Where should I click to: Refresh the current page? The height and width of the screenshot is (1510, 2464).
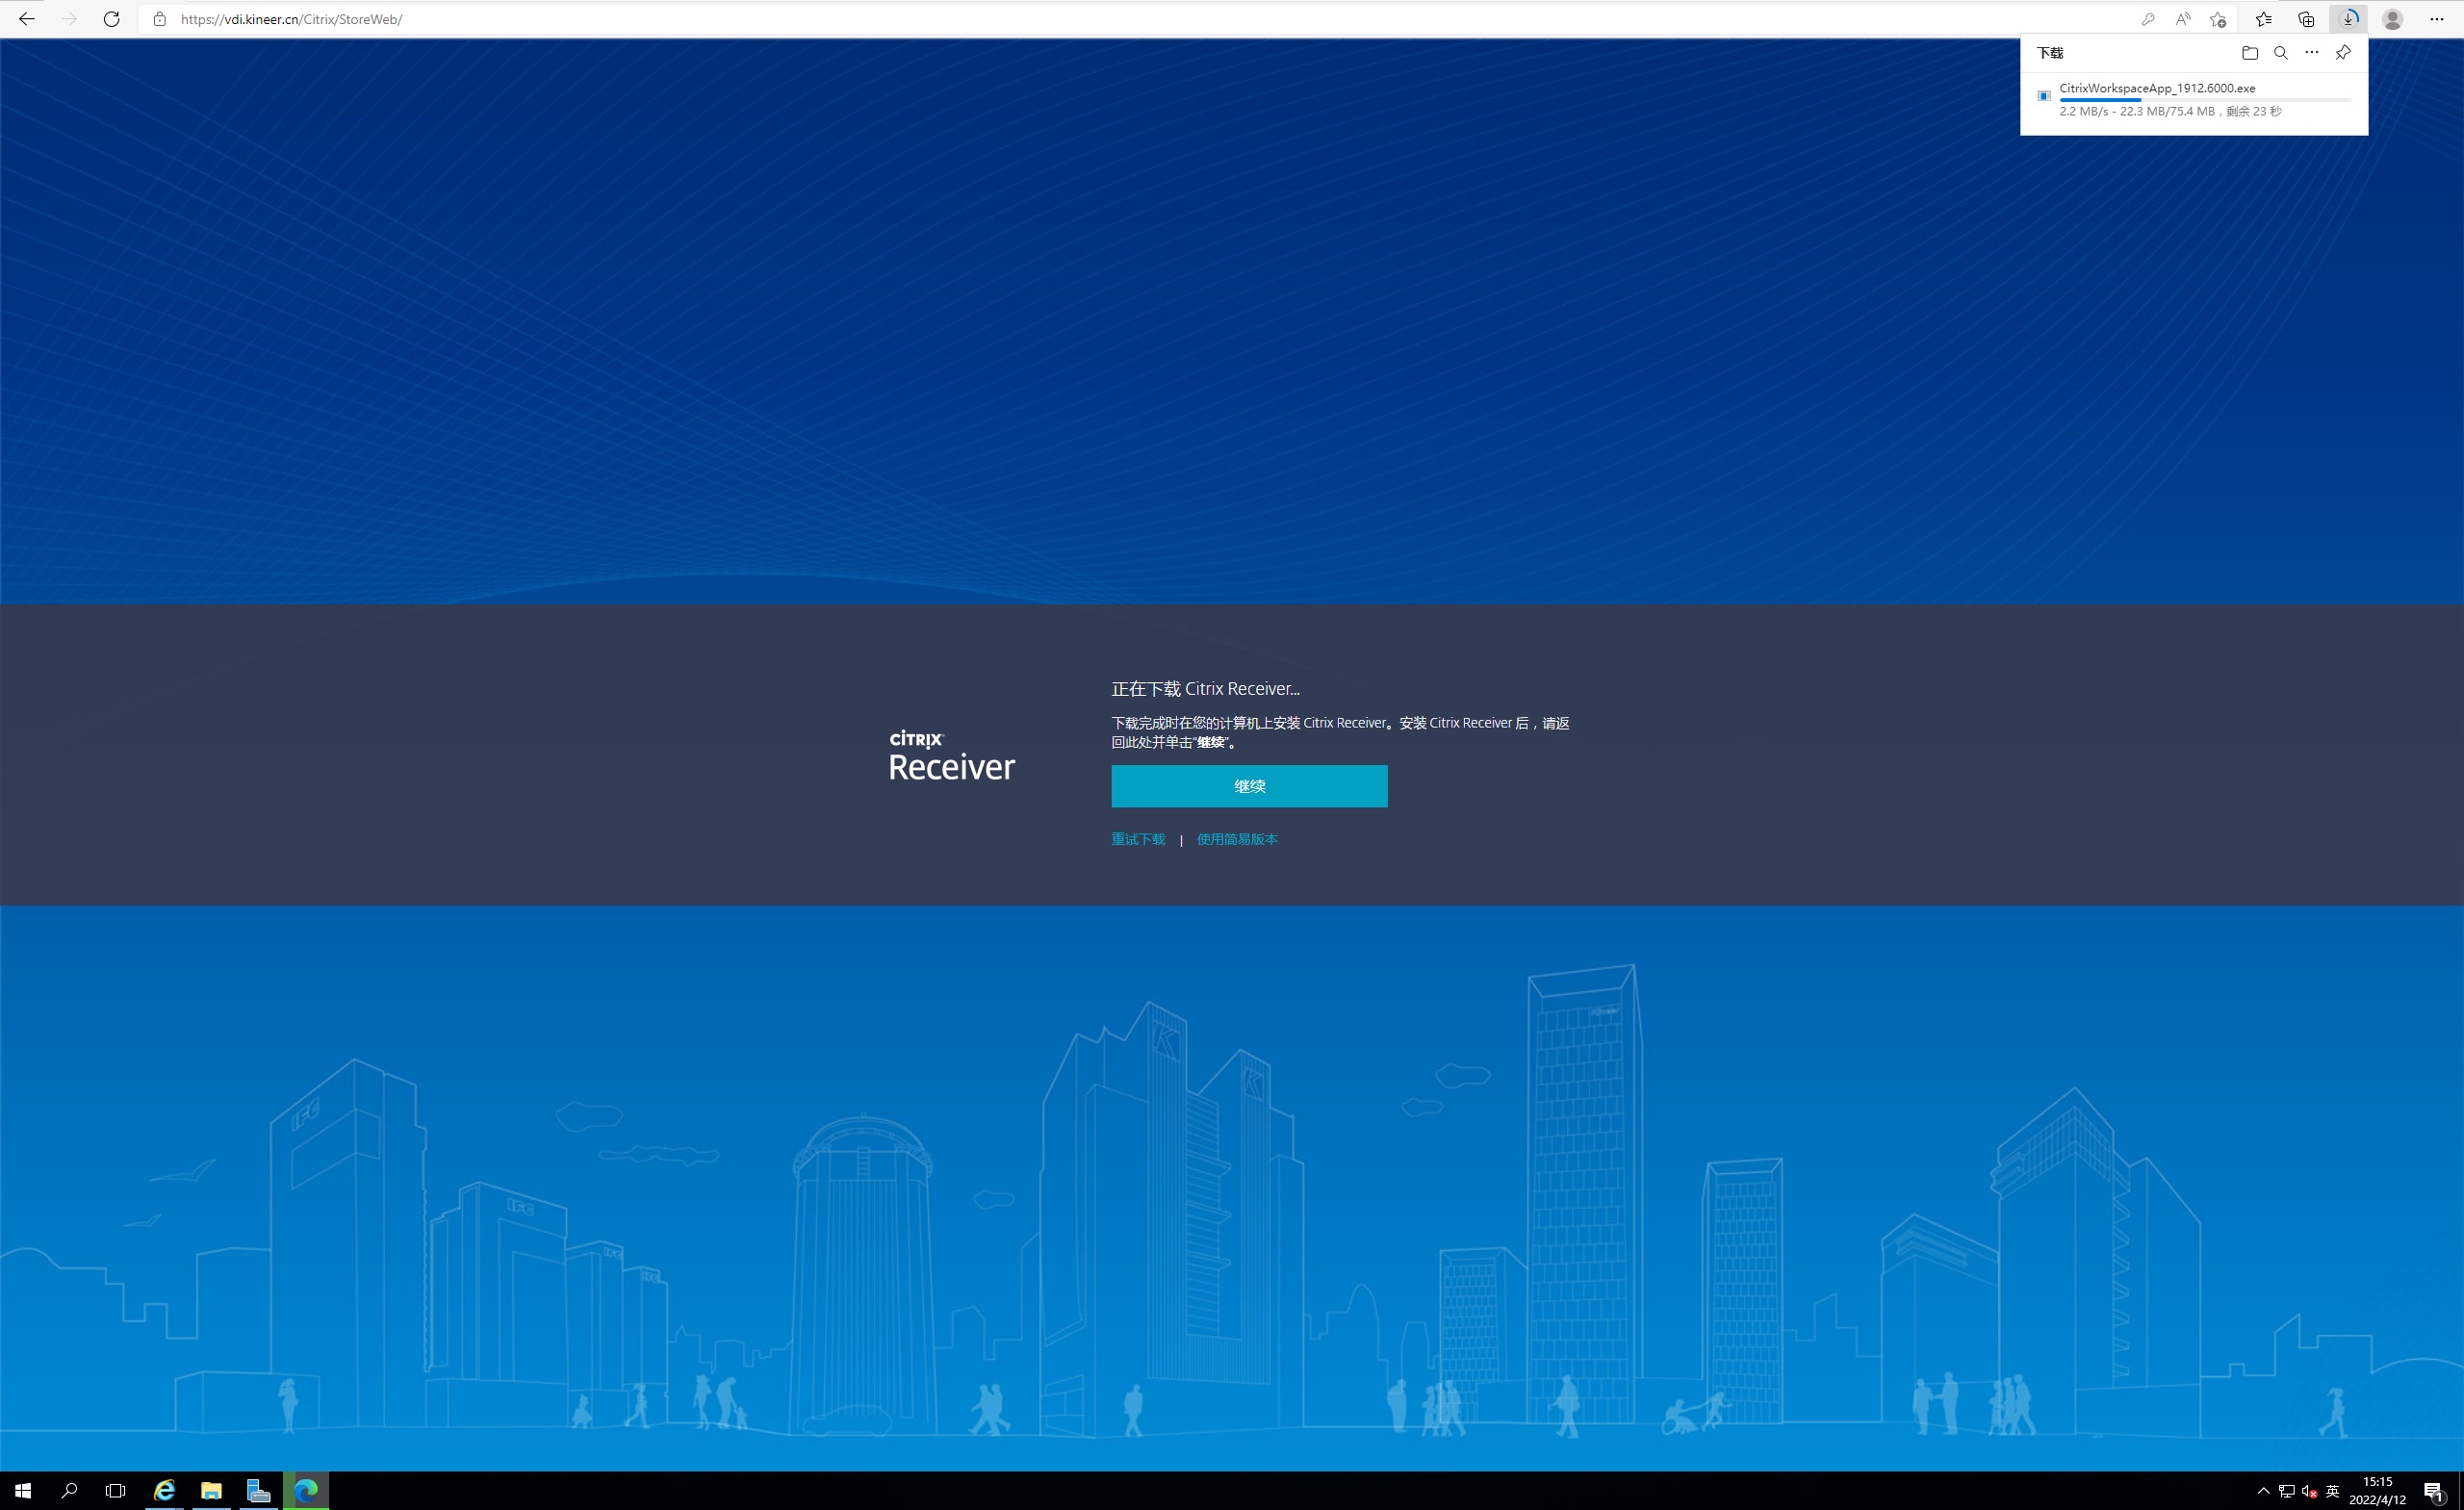point(111,19)
